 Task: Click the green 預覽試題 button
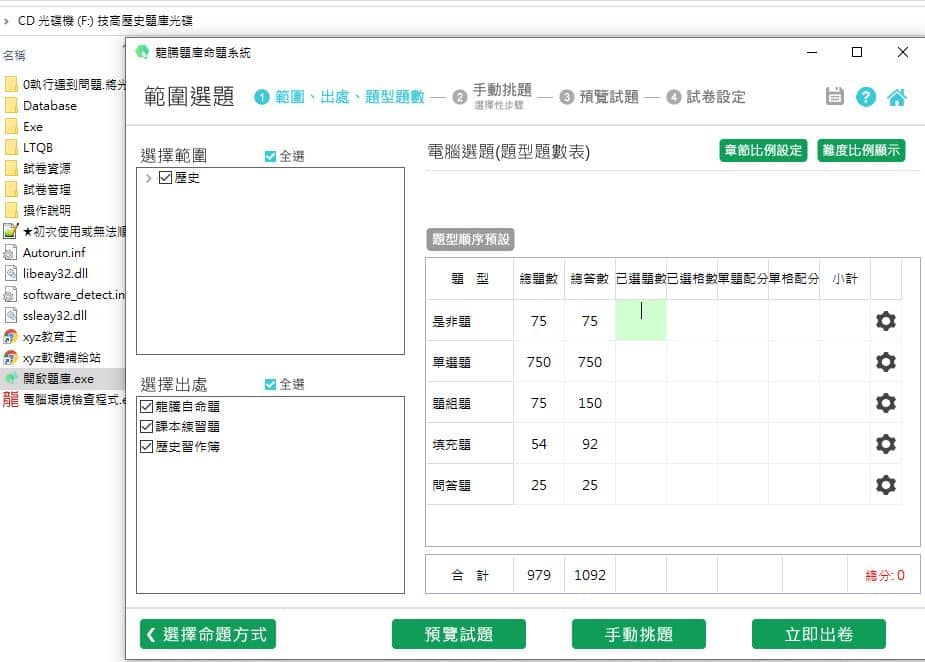pos(458,634)
